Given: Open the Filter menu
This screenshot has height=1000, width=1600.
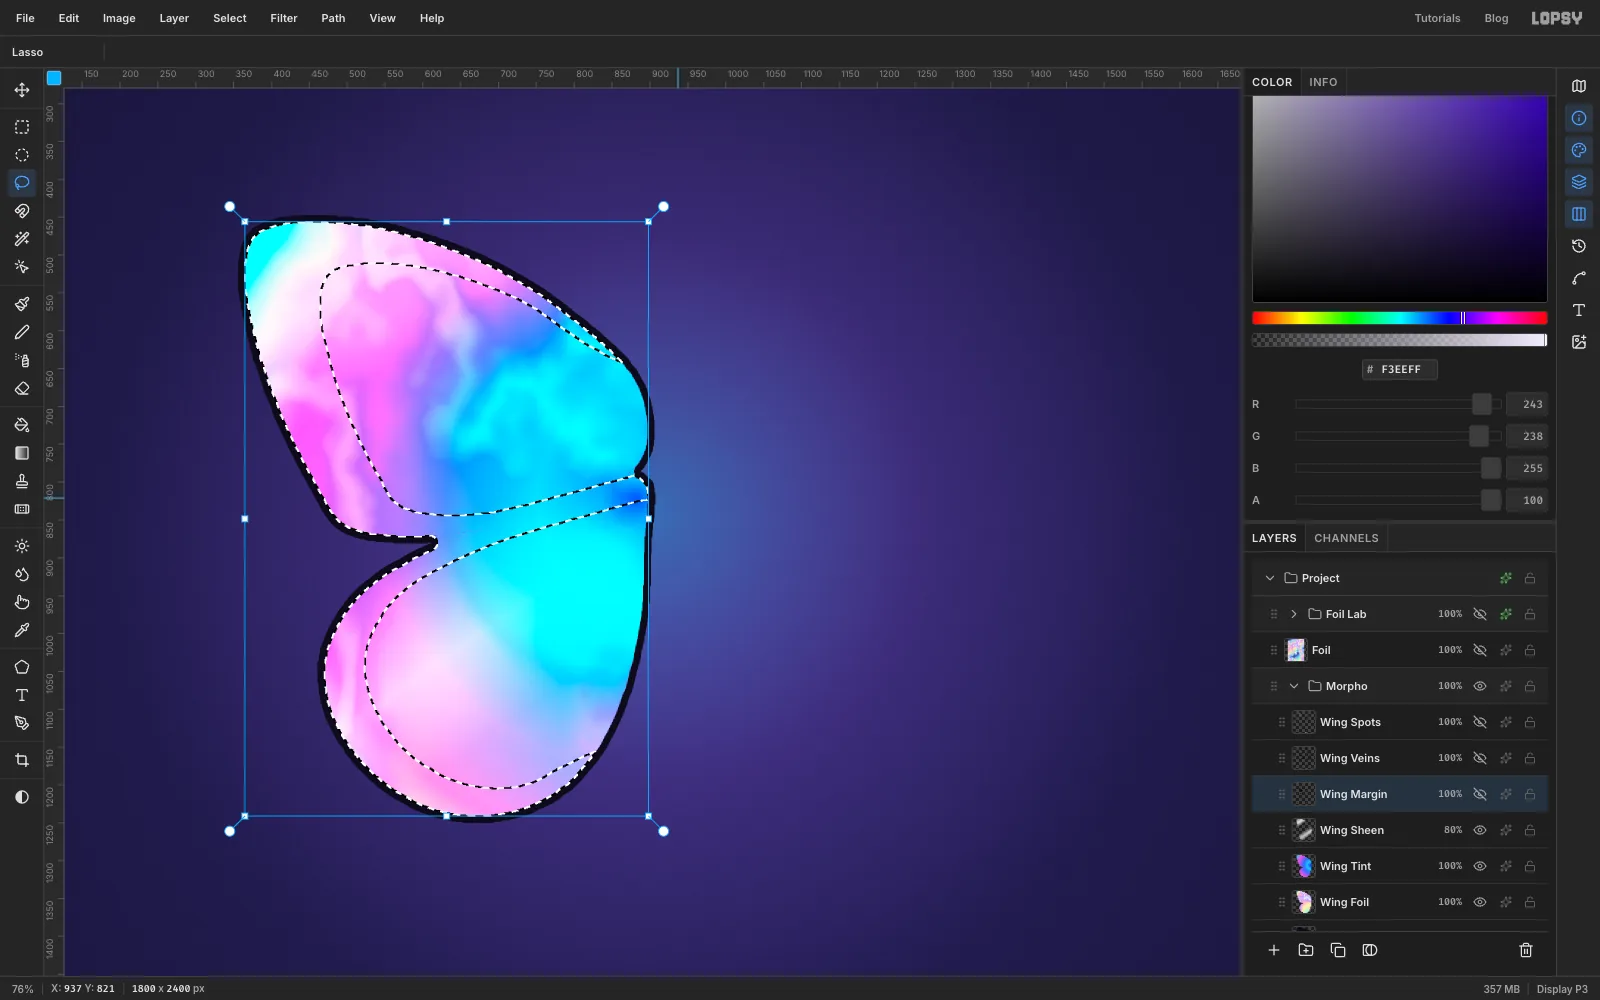Looking at the screenshot, I should pos(284,18).
